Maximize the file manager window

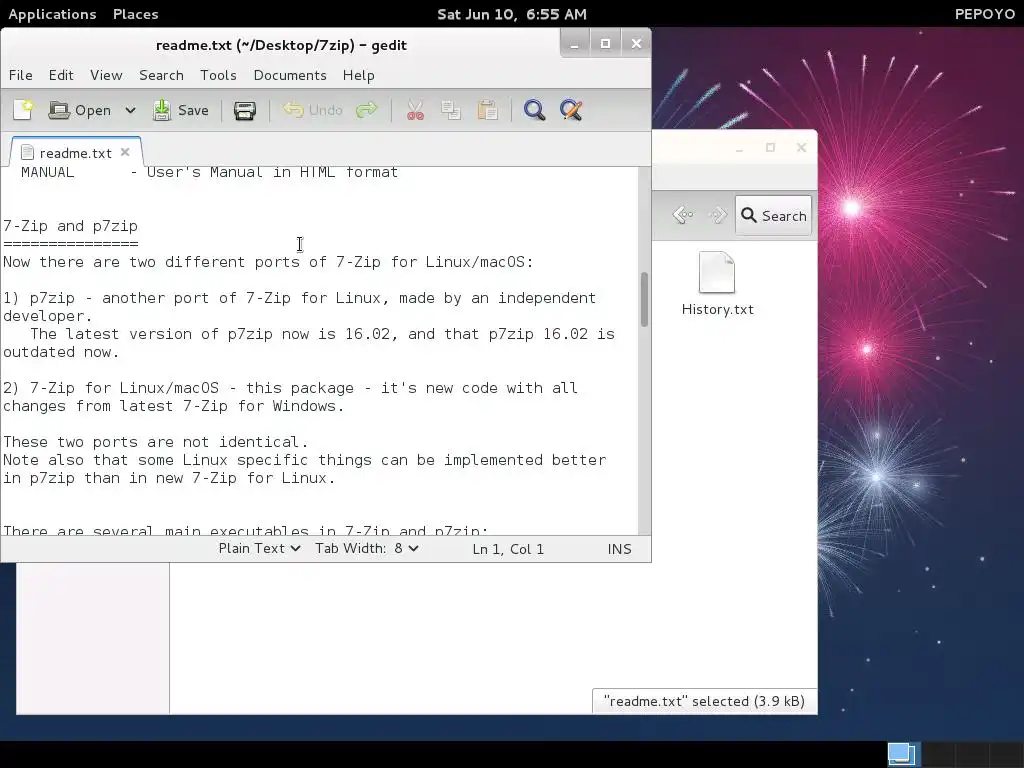(771, 148)
